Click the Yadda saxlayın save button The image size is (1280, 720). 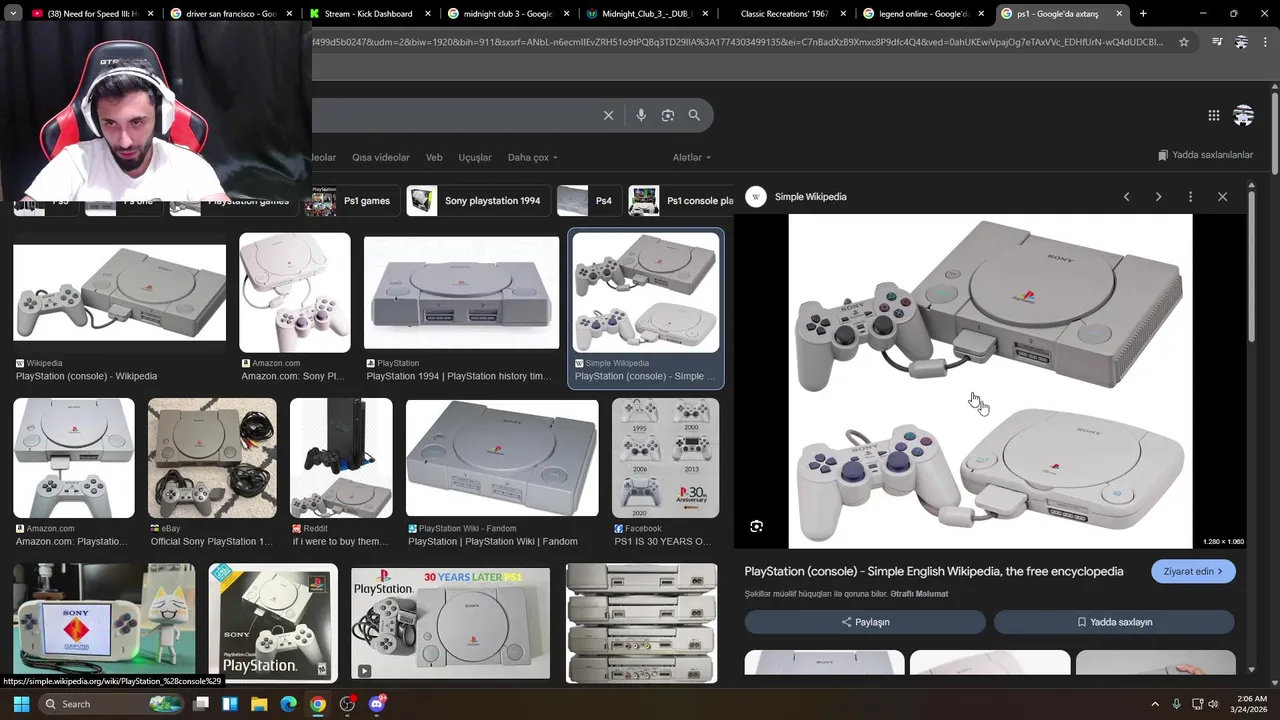(1114, 622)
